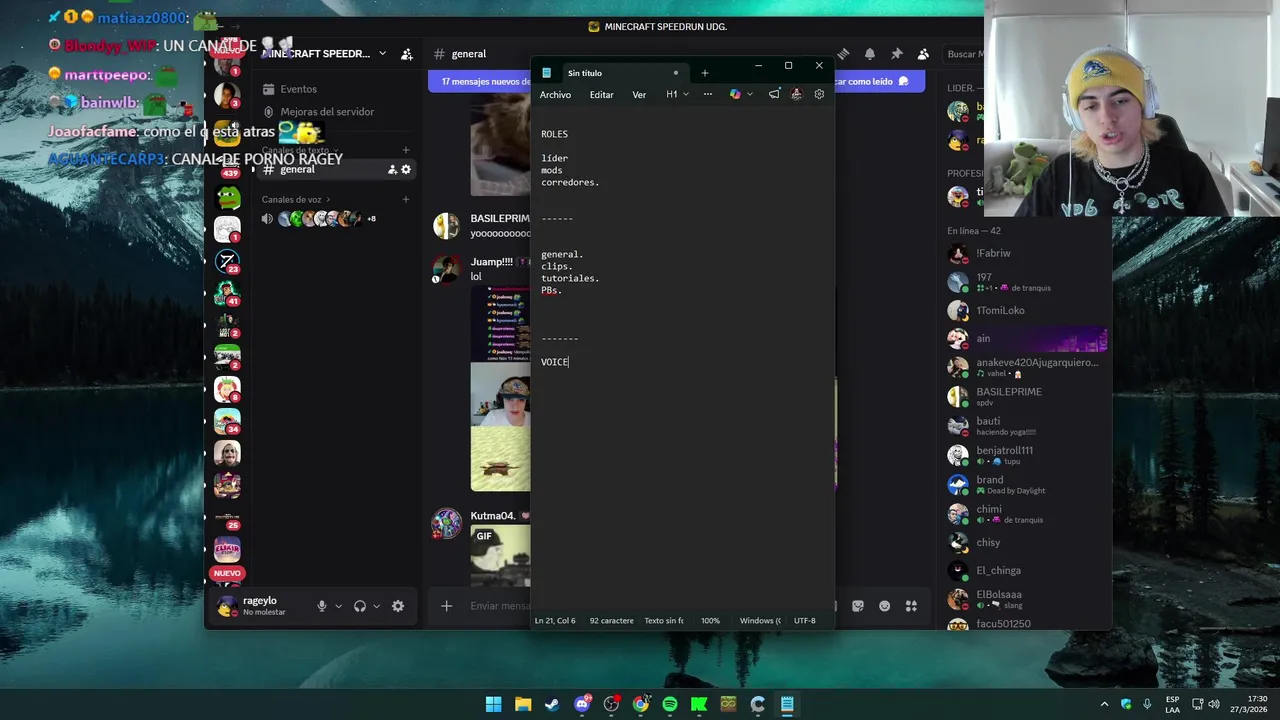Edit general channel settings gear
1280x720 pixels.
(406, 170)
